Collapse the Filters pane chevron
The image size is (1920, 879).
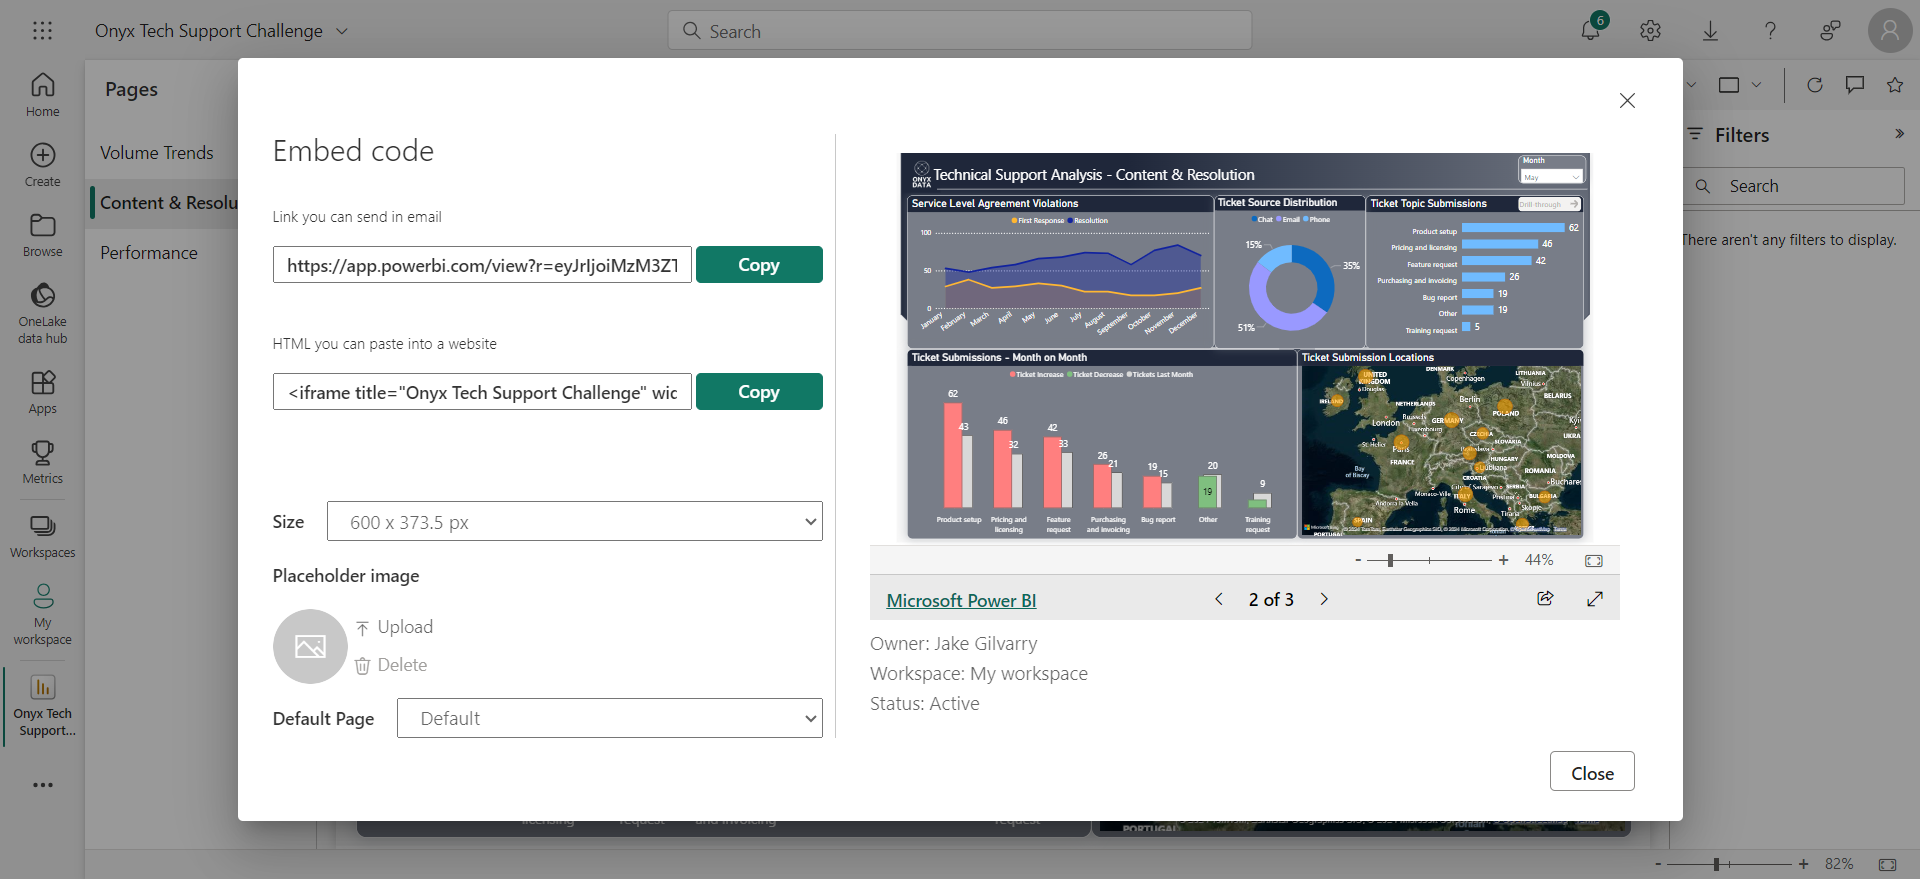tap(1899, 133)
